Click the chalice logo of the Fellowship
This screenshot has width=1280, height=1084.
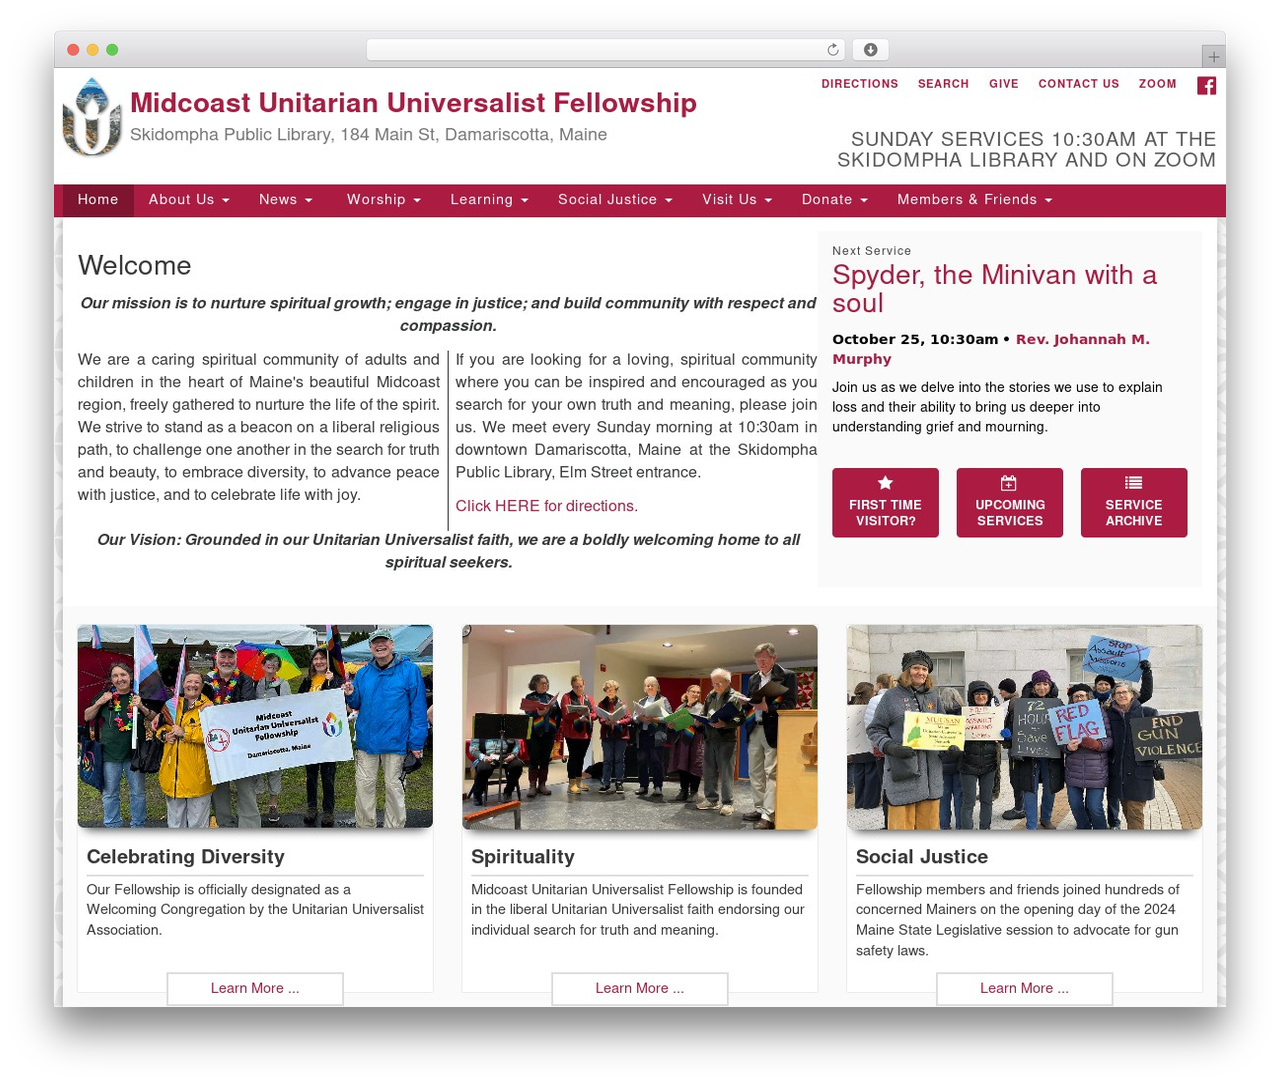pos(92,117)
